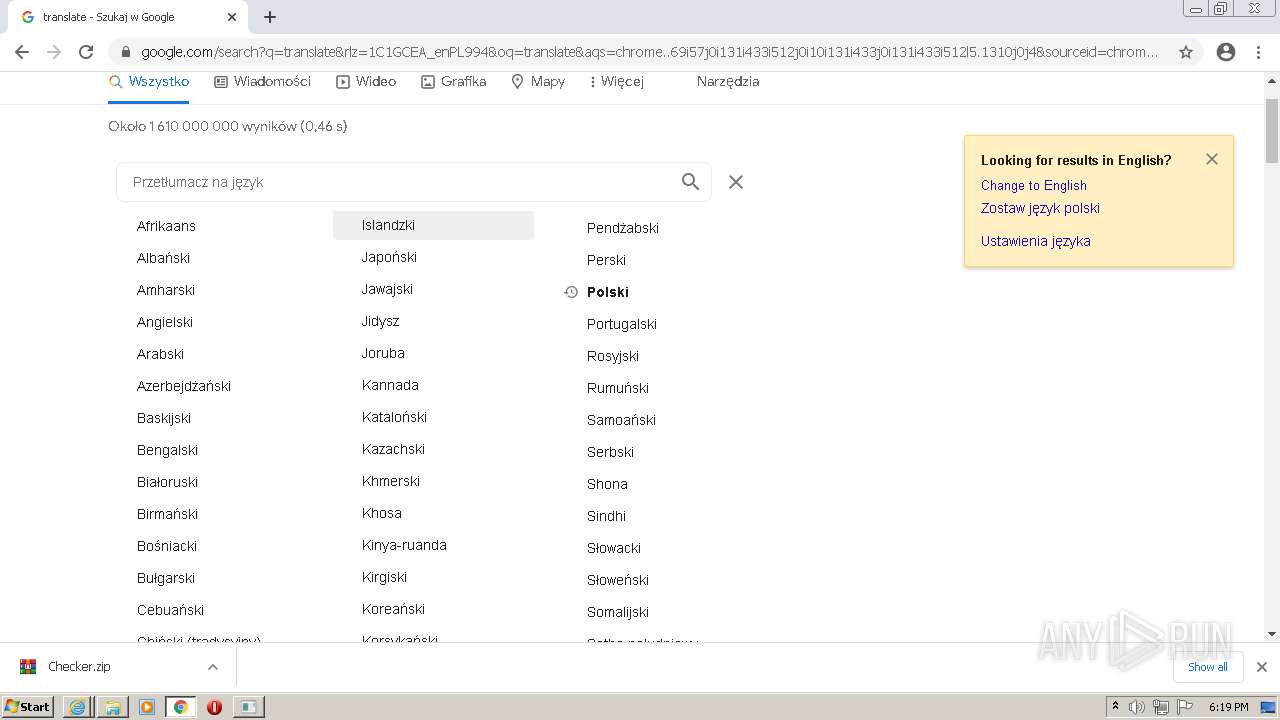Show hidden system tray icons arrow

[x=1115, y=707]
